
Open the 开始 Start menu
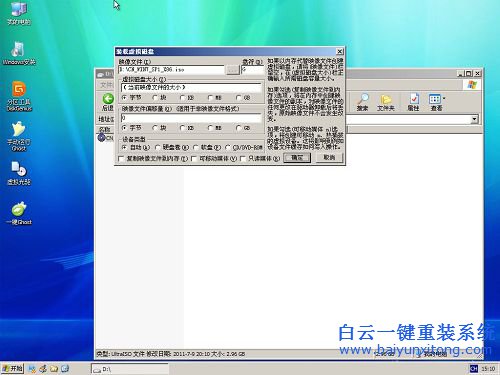click(12, 369)
